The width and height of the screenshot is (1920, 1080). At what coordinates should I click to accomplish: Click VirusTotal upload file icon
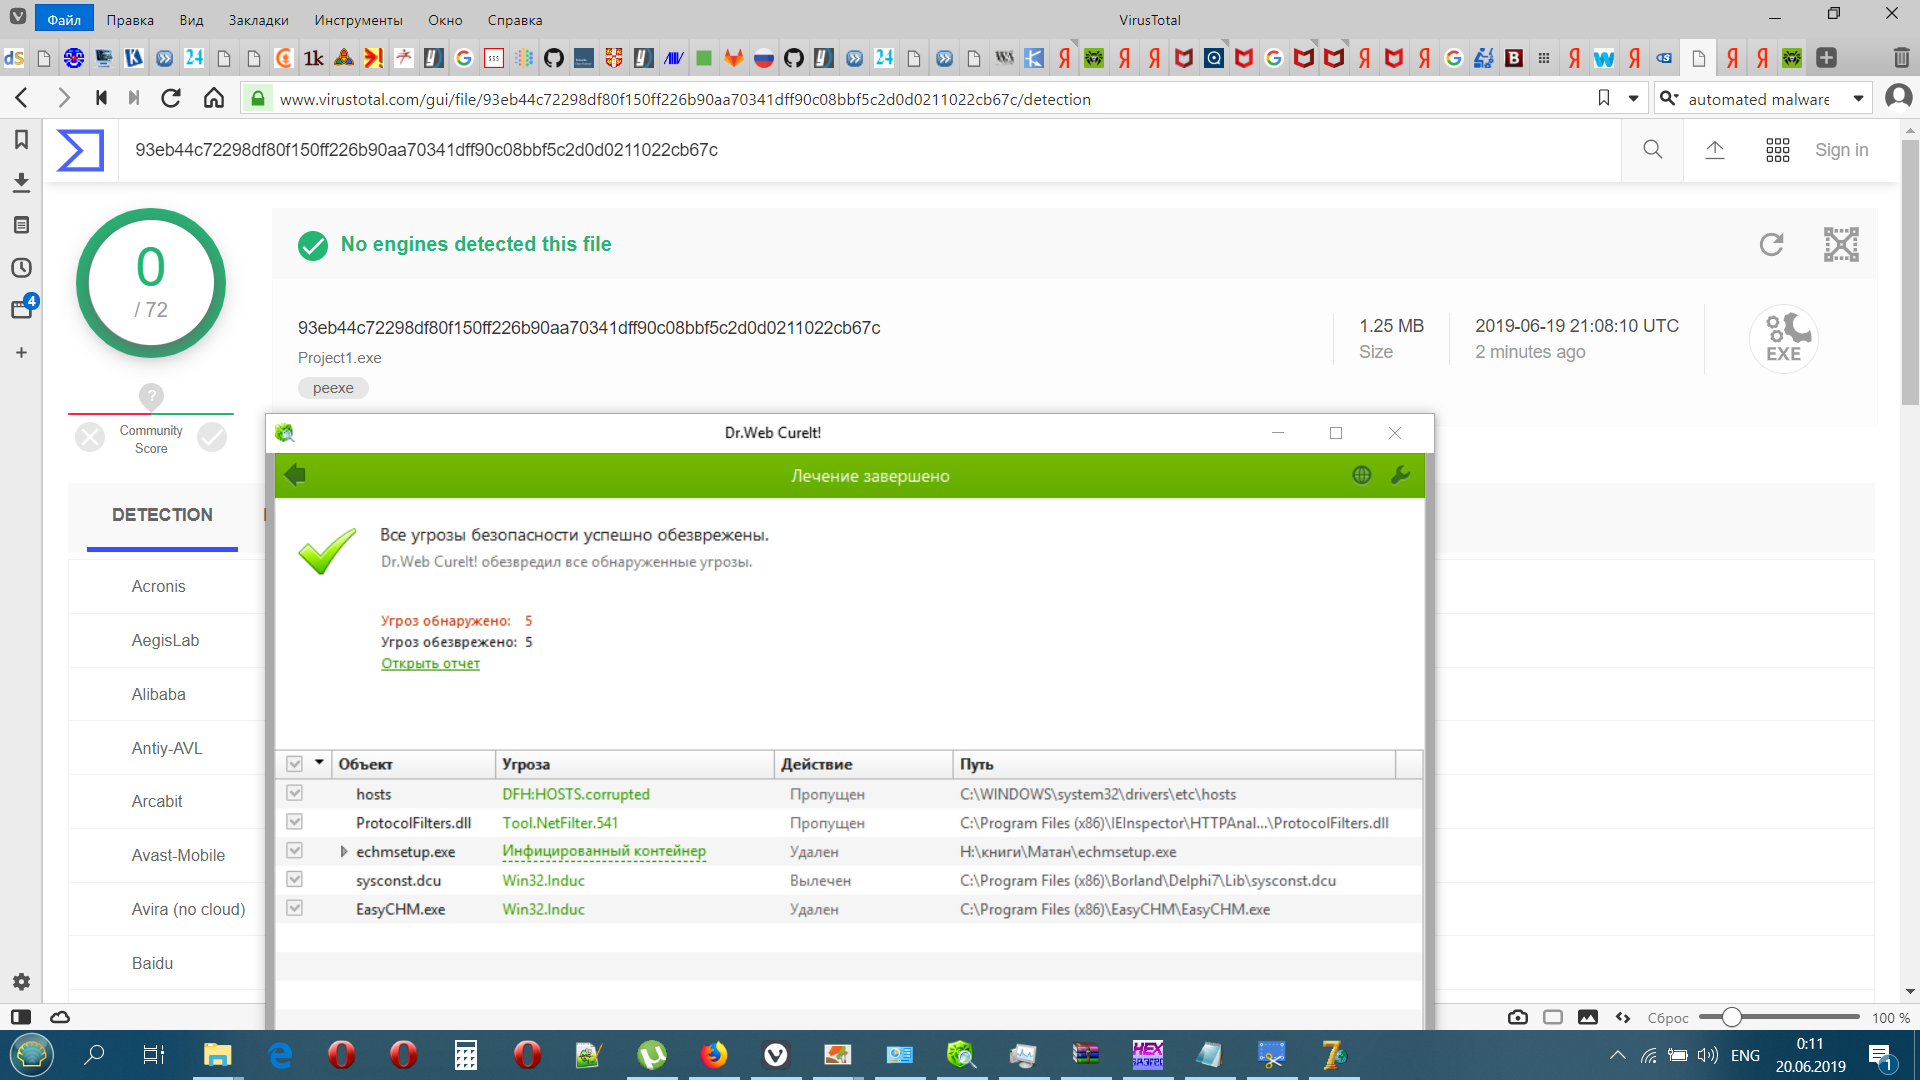click(x=1715, y=150)
